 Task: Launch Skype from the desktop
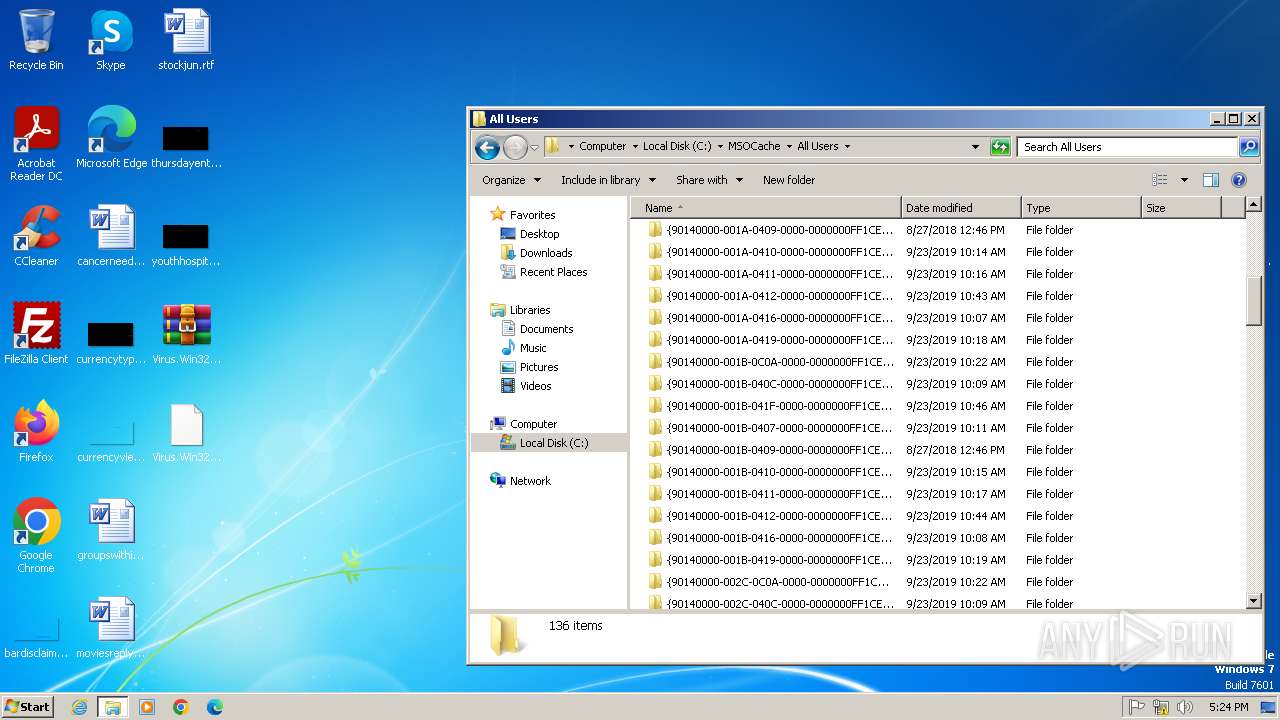click(x=111, y=40)
